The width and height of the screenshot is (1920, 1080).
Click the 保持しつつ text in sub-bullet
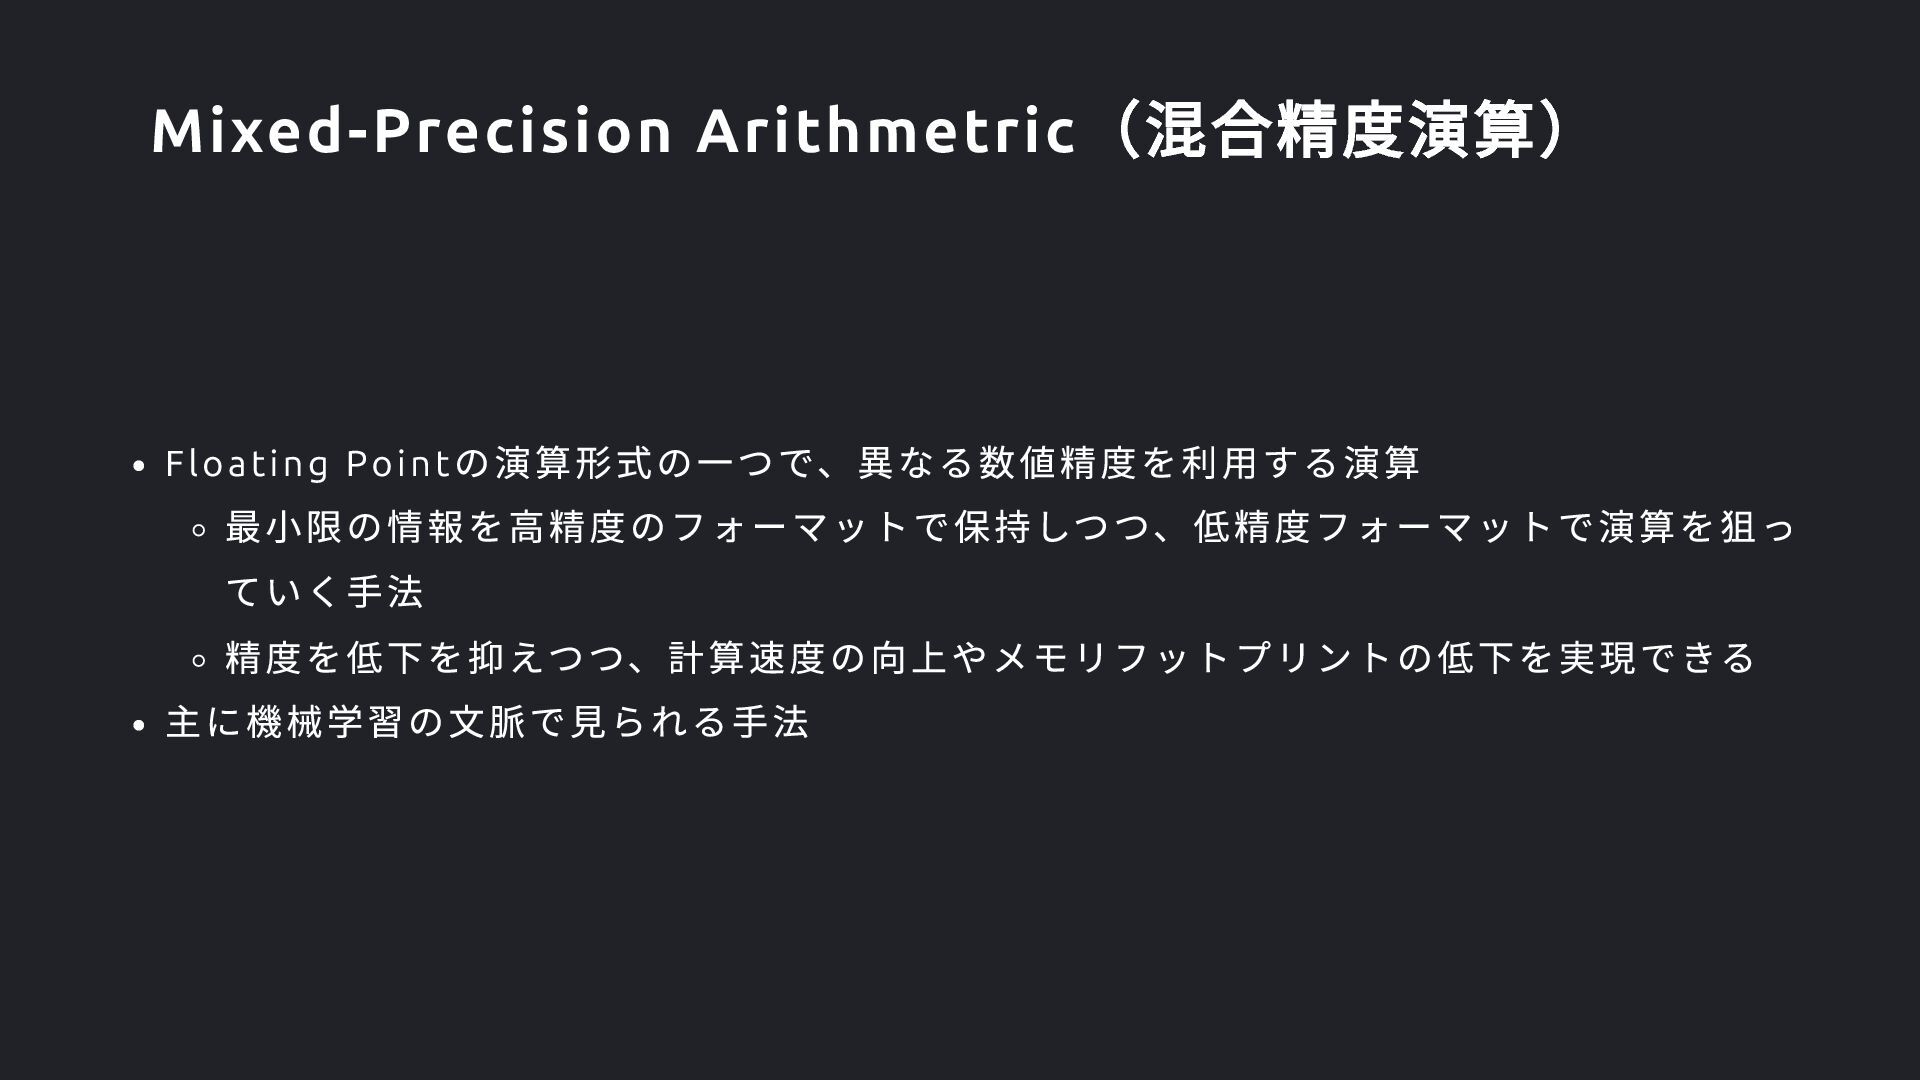[x=1053, y=527]
